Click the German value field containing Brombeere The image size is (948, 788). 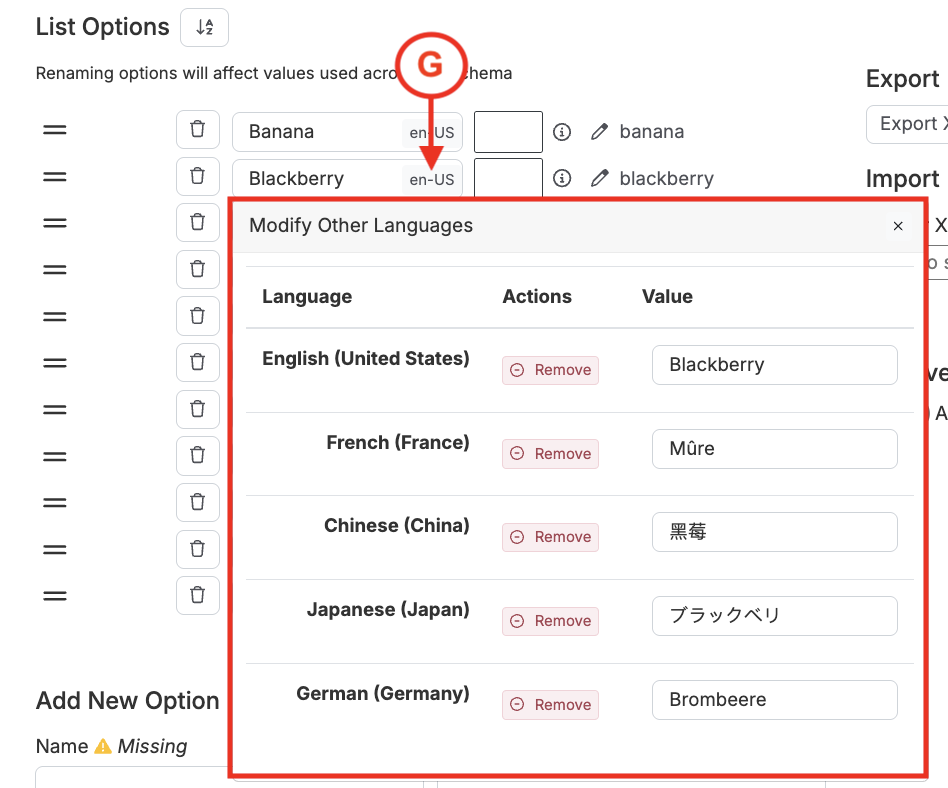[774, 700]
